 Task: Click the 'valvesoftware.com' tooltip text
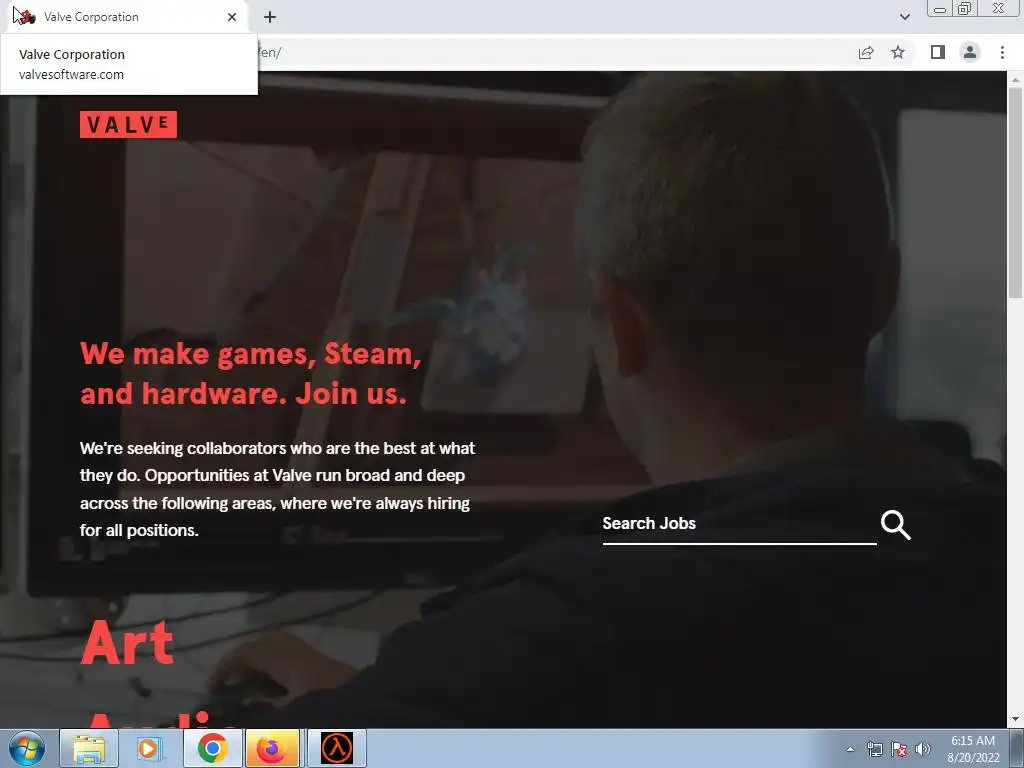(x=71, y=74)
